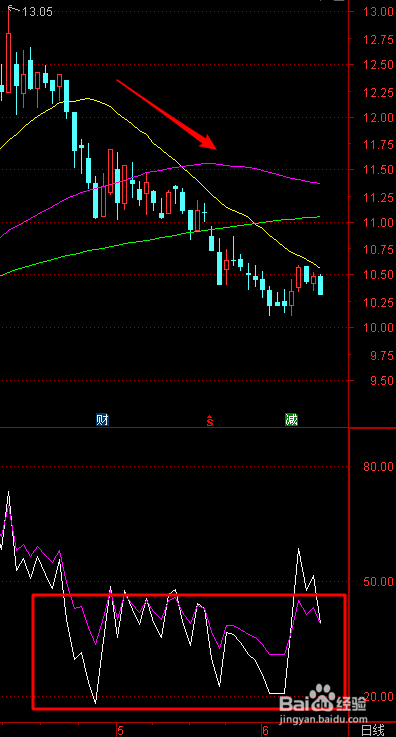Select the 日线 daily period label
The width and height of the screenshot is (396, 737).
[373, 730]
